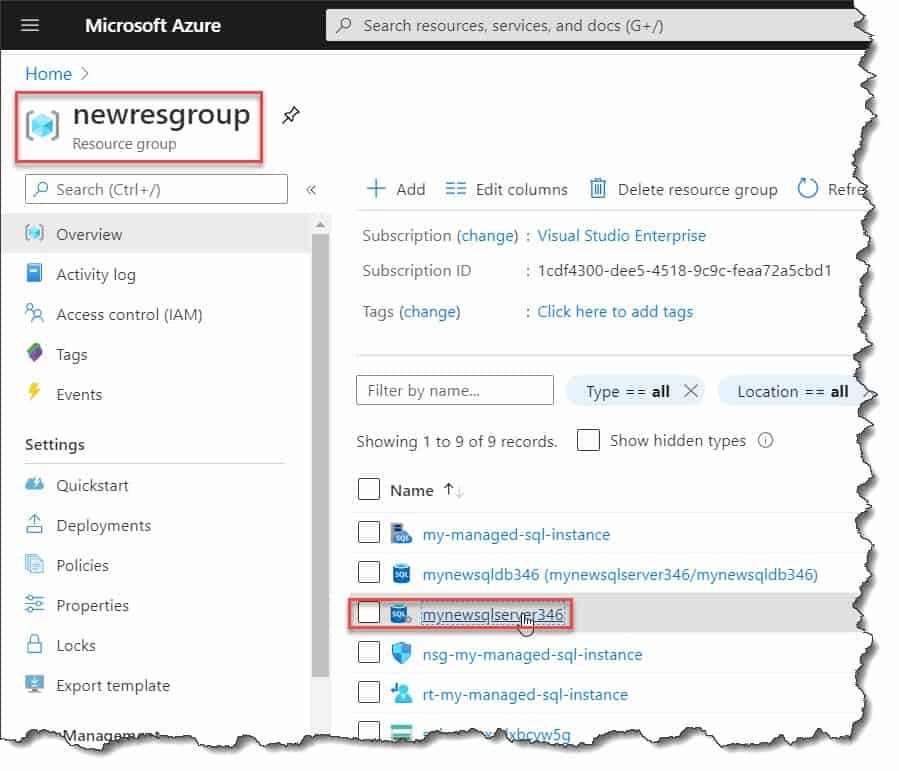The width and height of the screenshot is (899, 771).
Task: Open the hamburger portal menu
Action: [x=30, y=25]
